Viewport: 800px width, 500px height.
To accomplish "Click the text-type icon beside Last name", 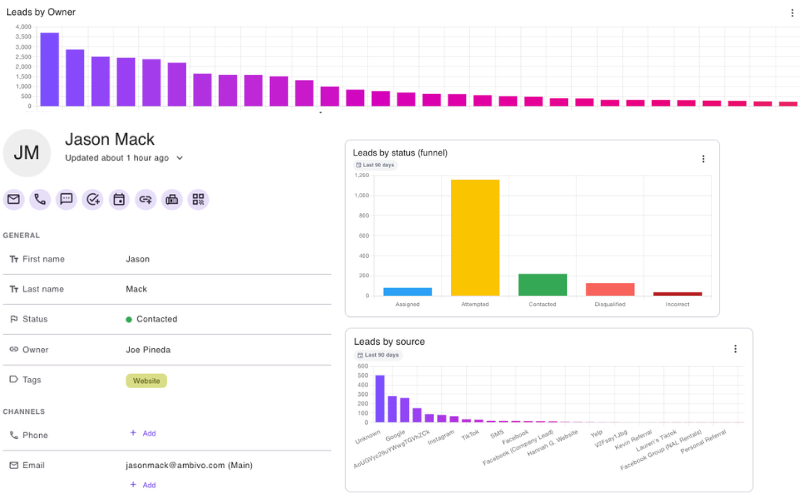I will point(14,289).
